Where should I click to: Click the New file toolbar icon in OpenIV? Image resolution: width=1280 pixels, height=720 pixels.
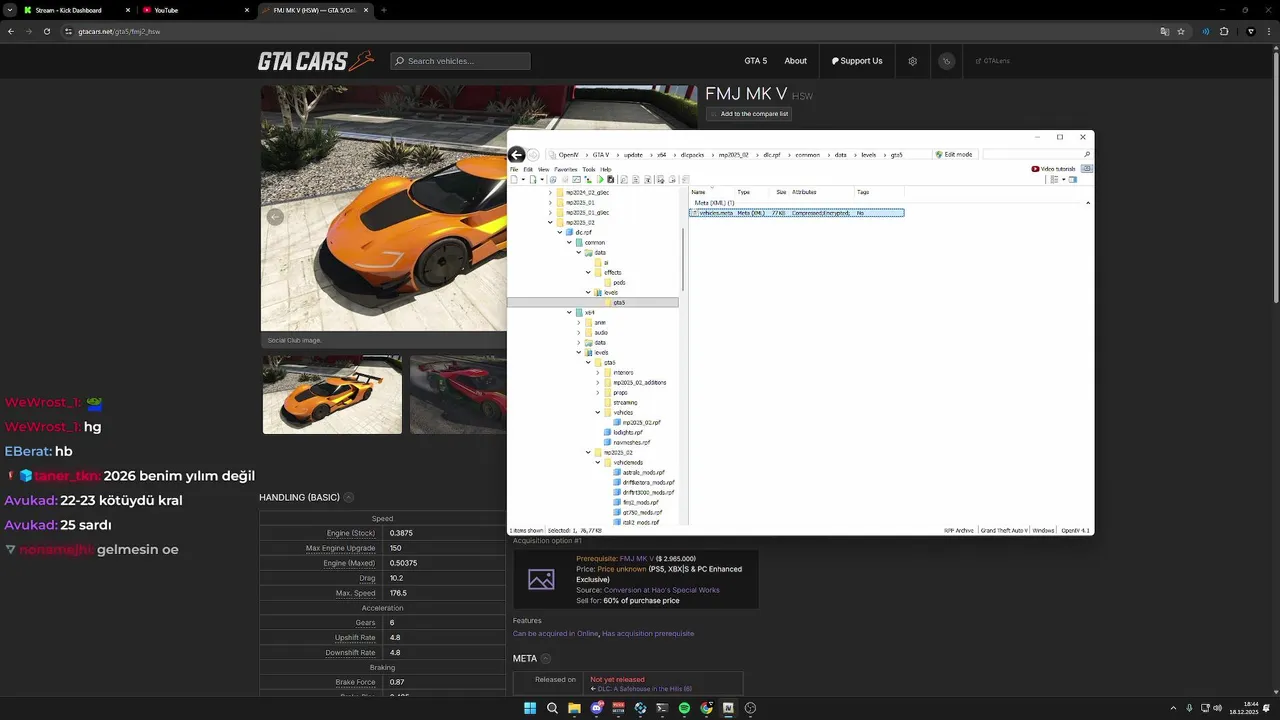pyautogui.click(x=514, y=180)
